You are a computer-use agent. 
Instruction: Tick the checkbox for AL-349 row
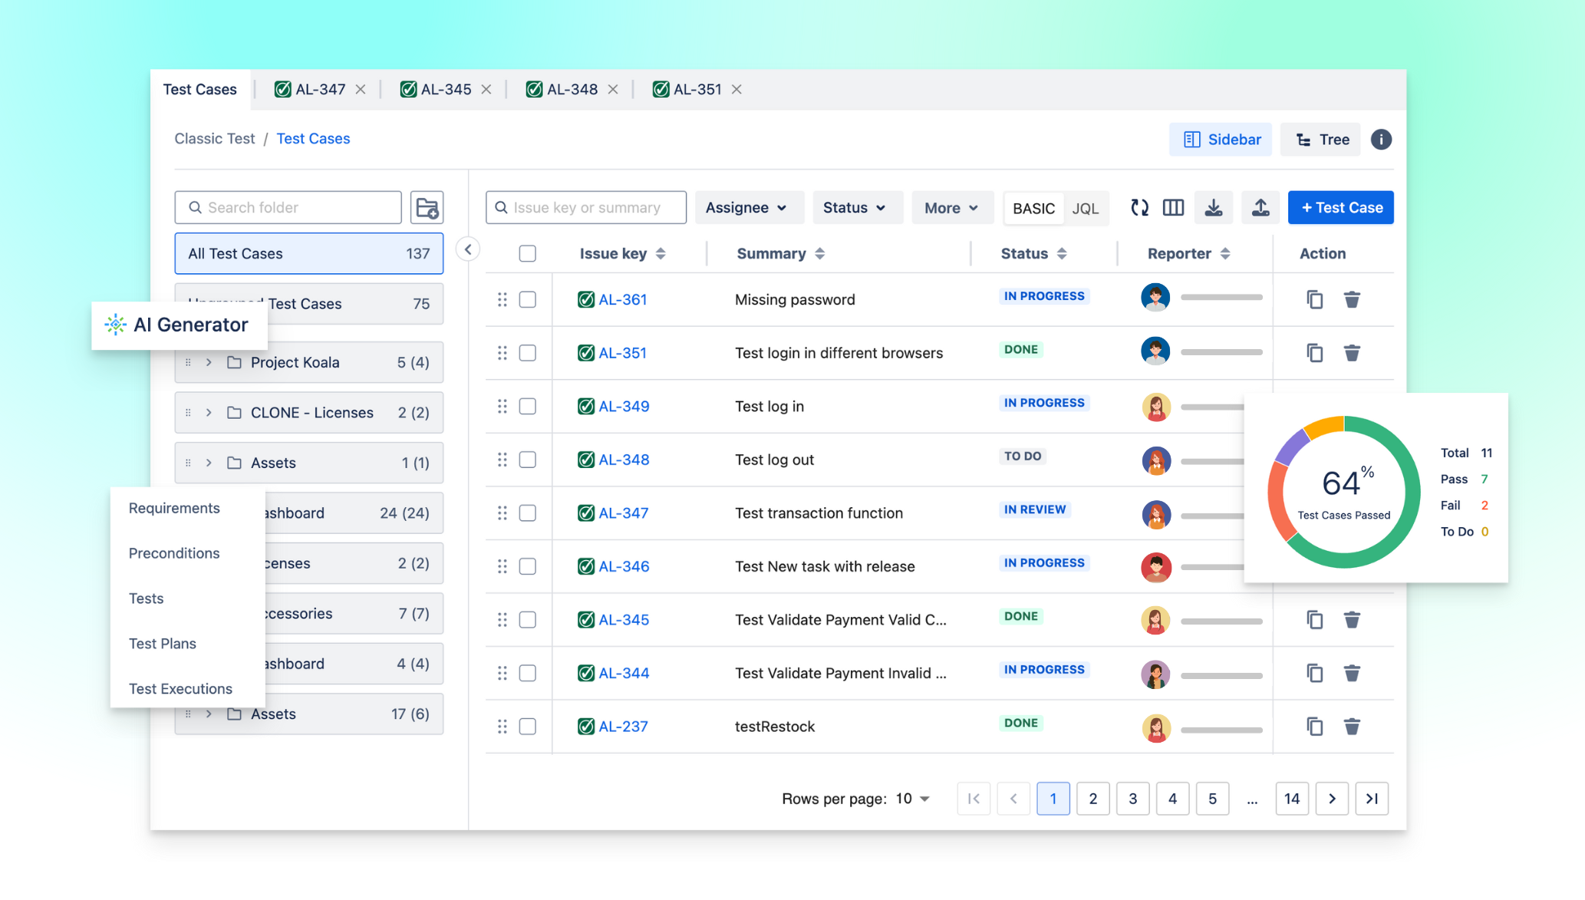(528, 407)
